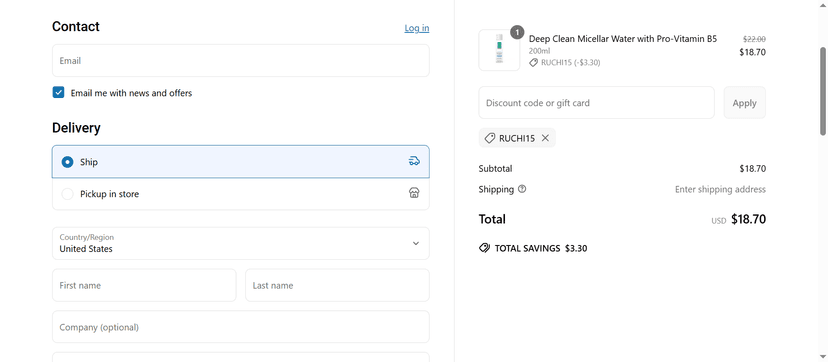Click the shipping info question mark icon

522,189
